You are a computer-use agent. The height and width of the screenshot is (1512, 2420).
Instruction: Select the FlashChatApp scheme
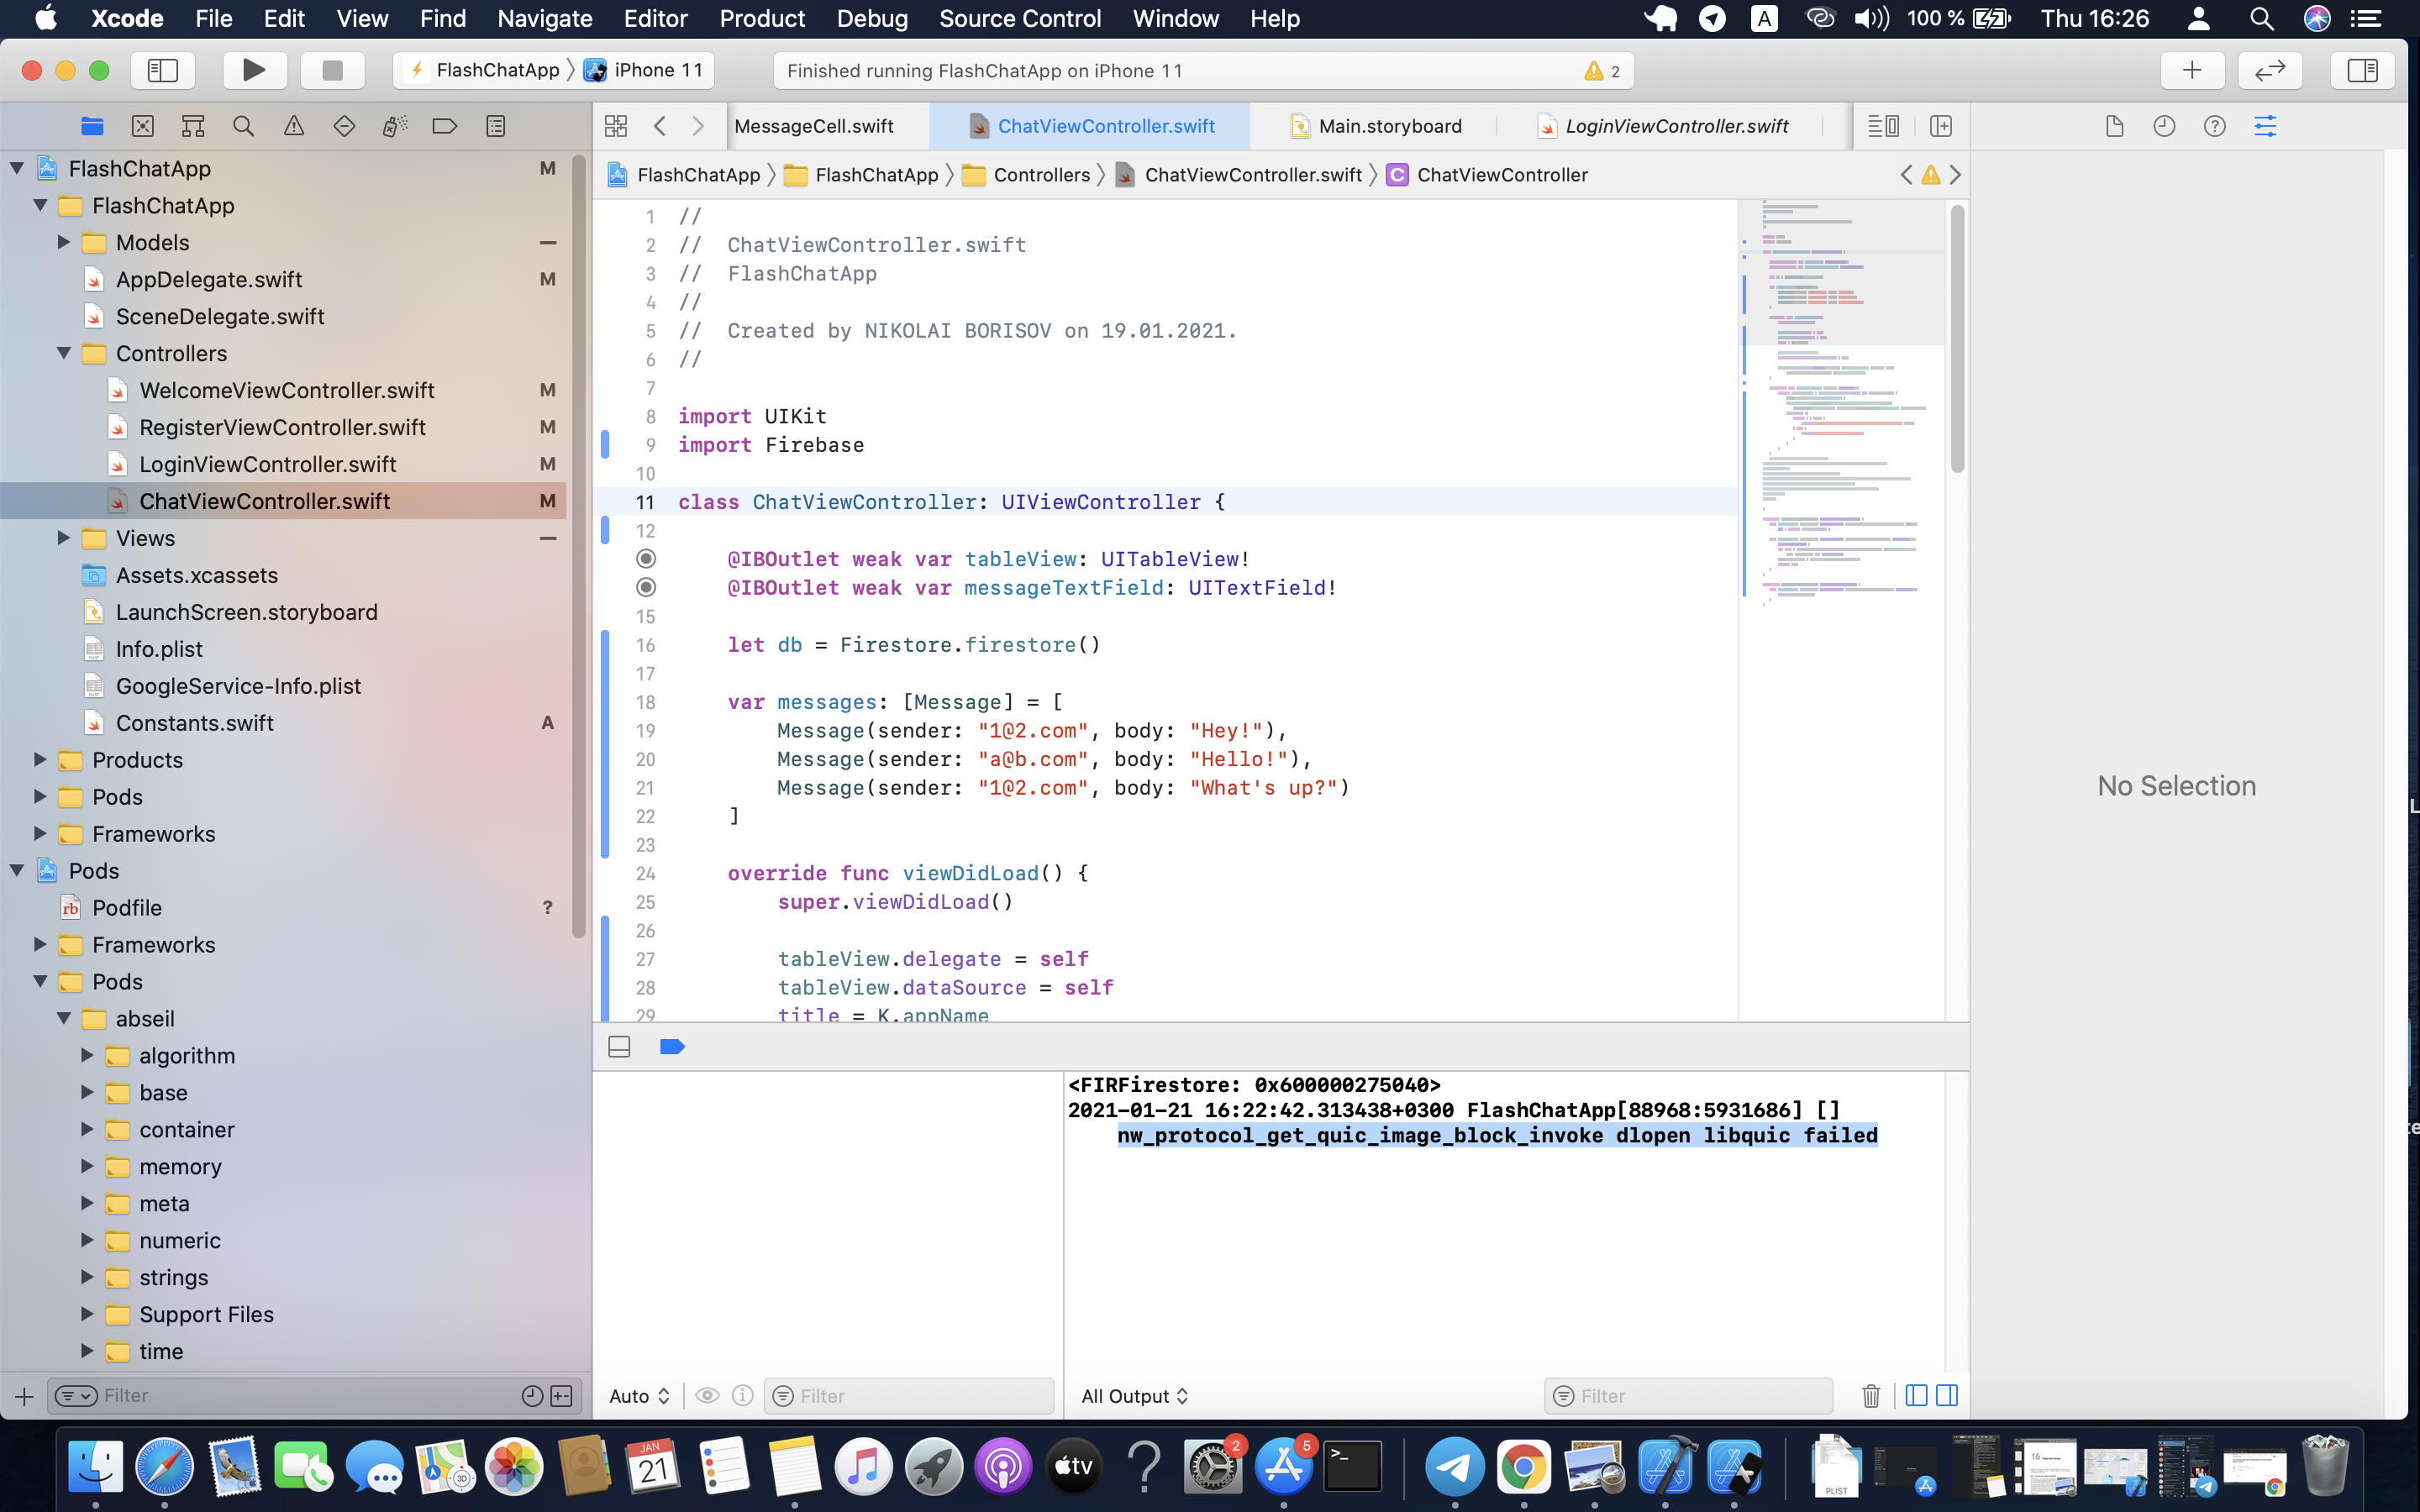point(484,70)
